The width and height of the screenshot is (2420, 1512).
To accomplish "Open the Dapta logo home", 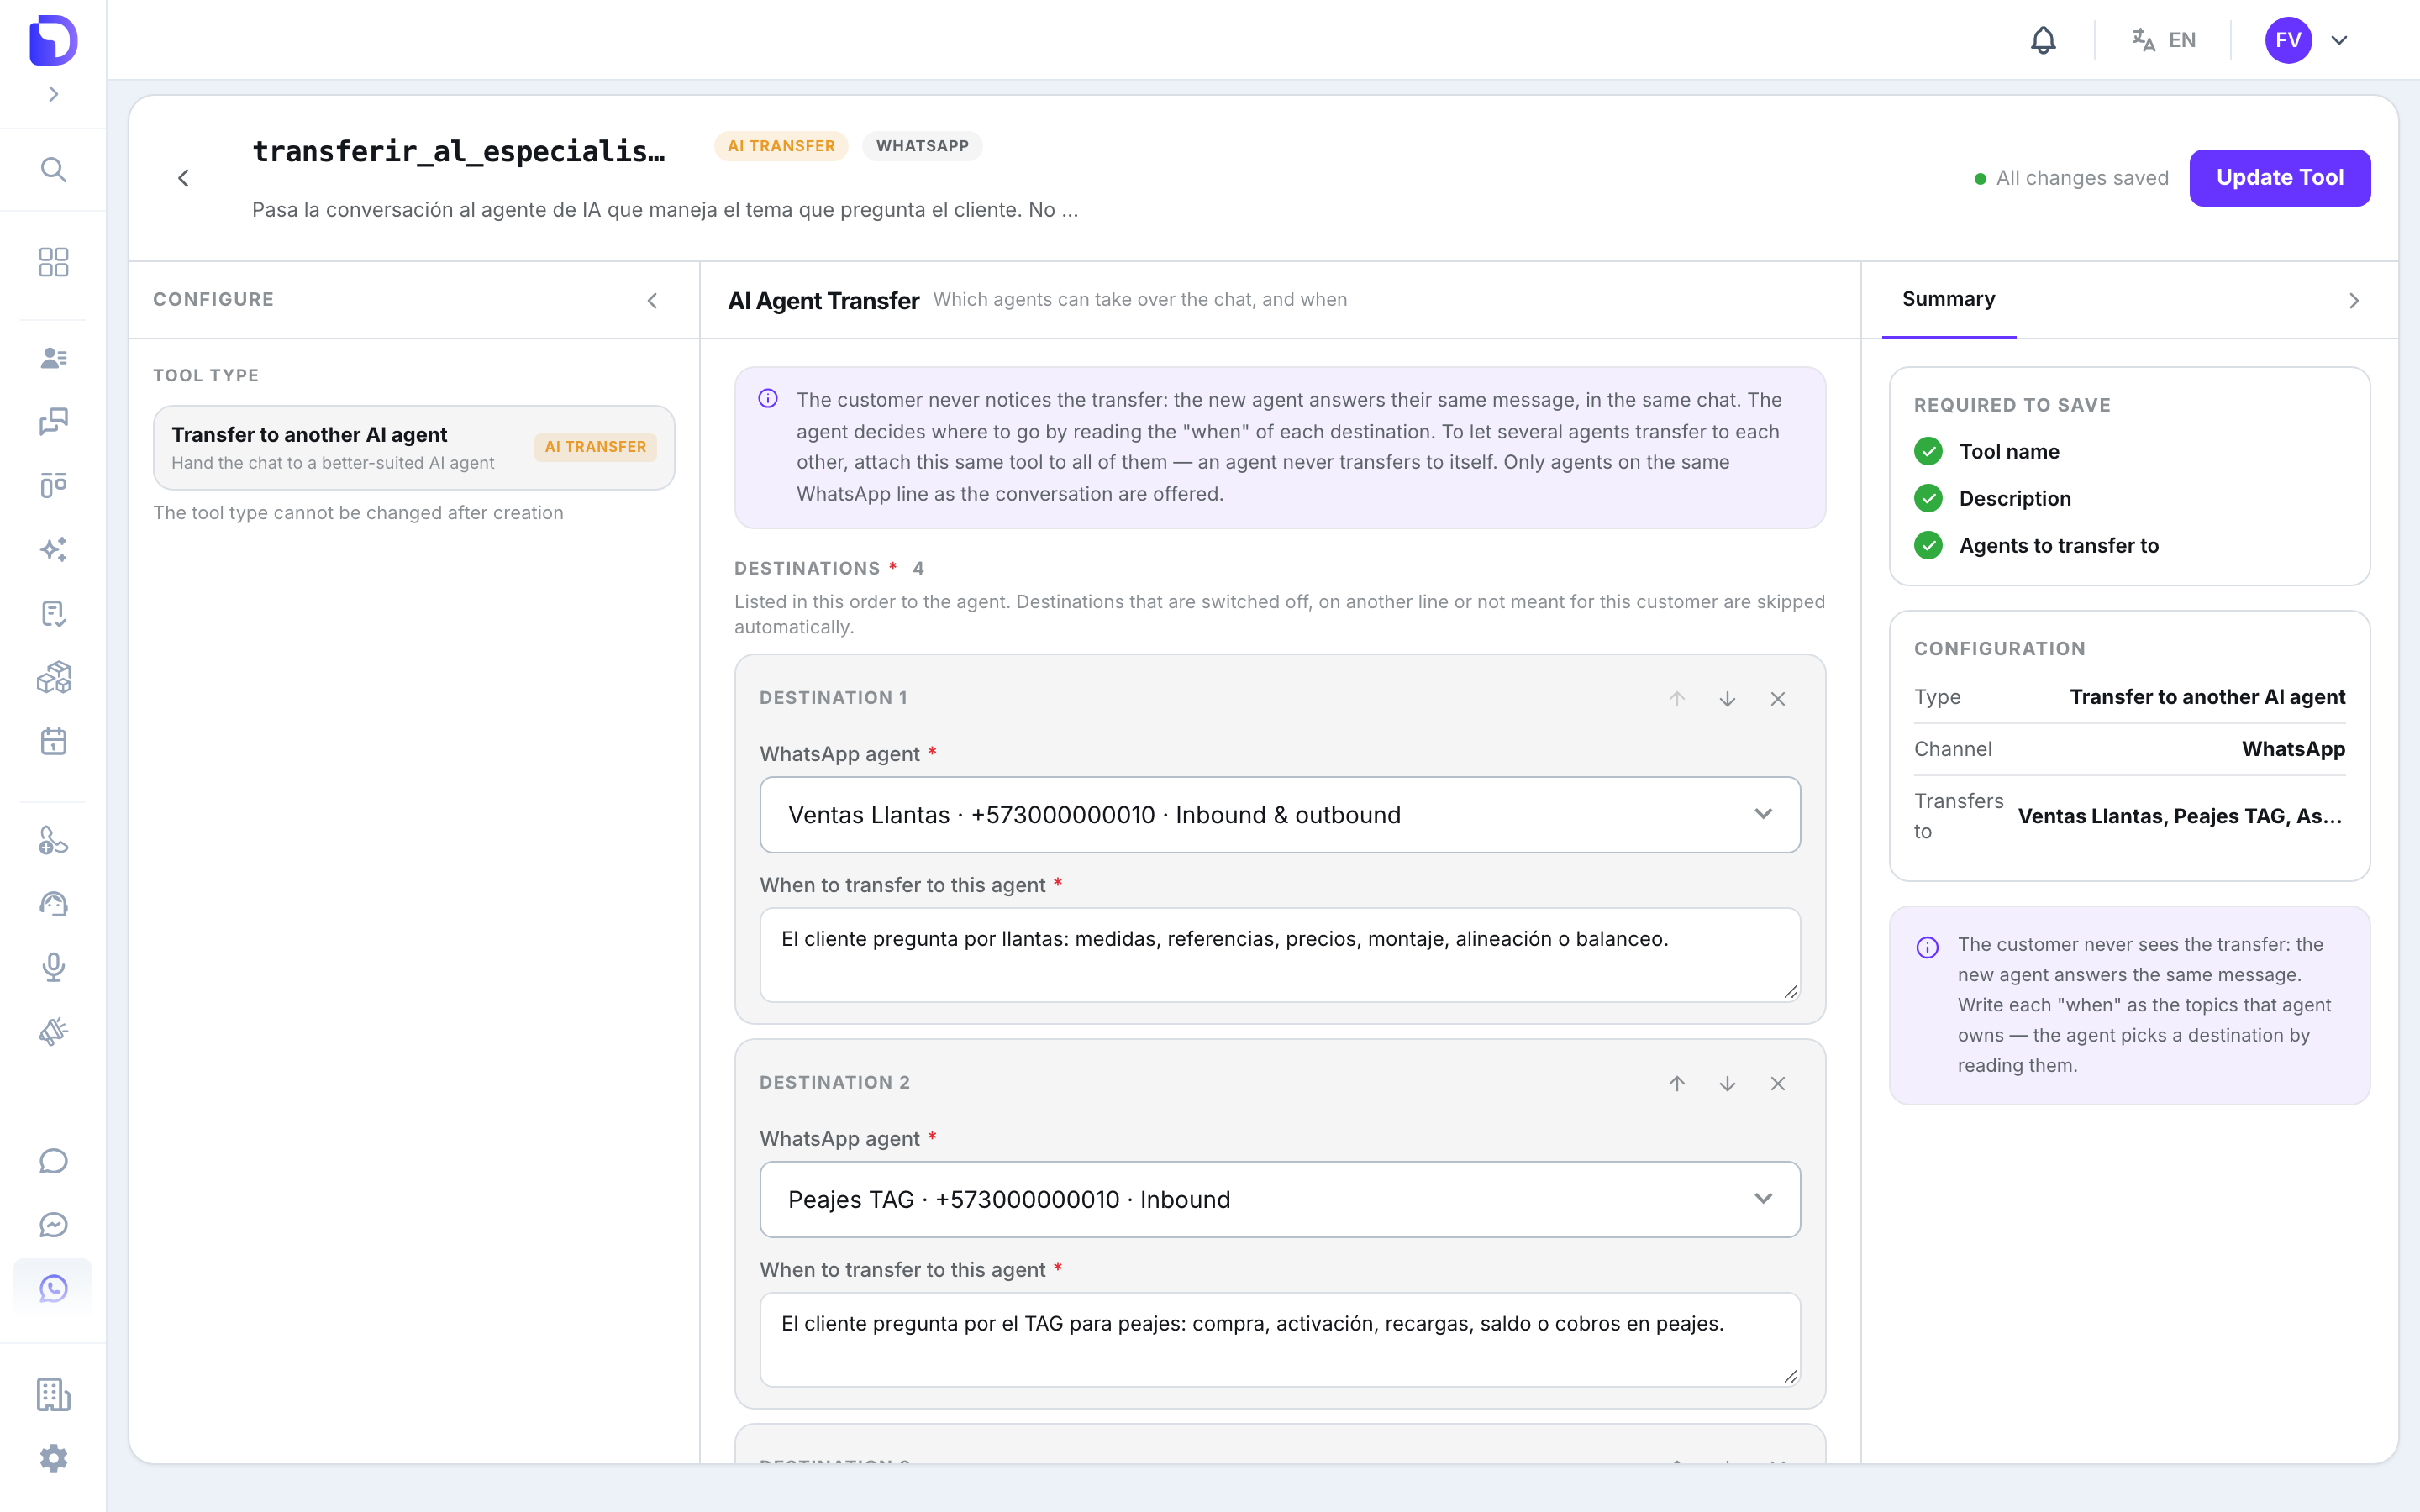I will pyautogui.click(x=53, y=40).
